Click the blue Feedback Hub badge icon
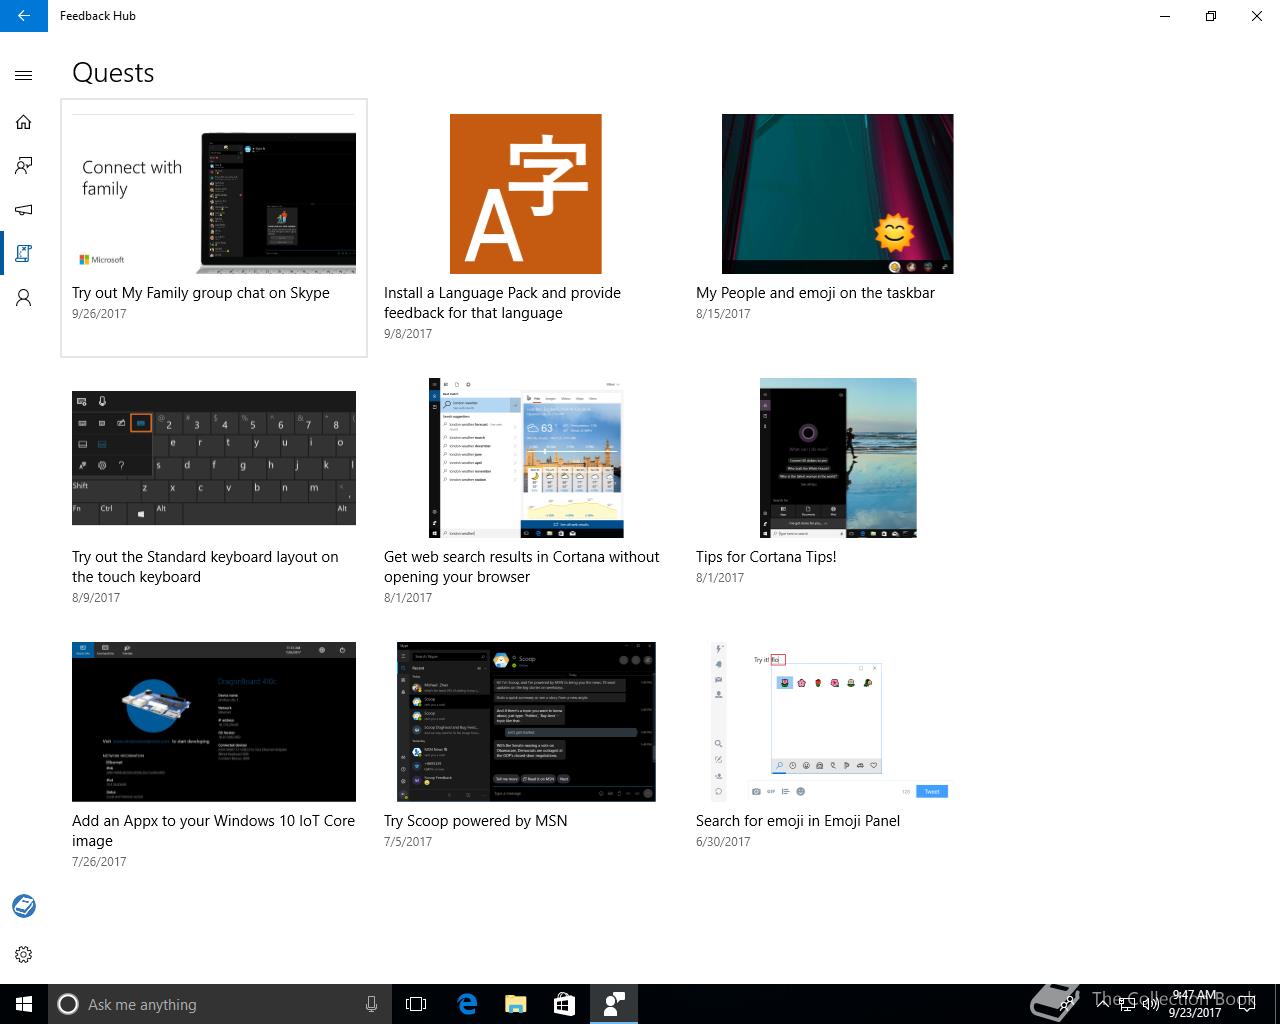 [x=24, y=906]
